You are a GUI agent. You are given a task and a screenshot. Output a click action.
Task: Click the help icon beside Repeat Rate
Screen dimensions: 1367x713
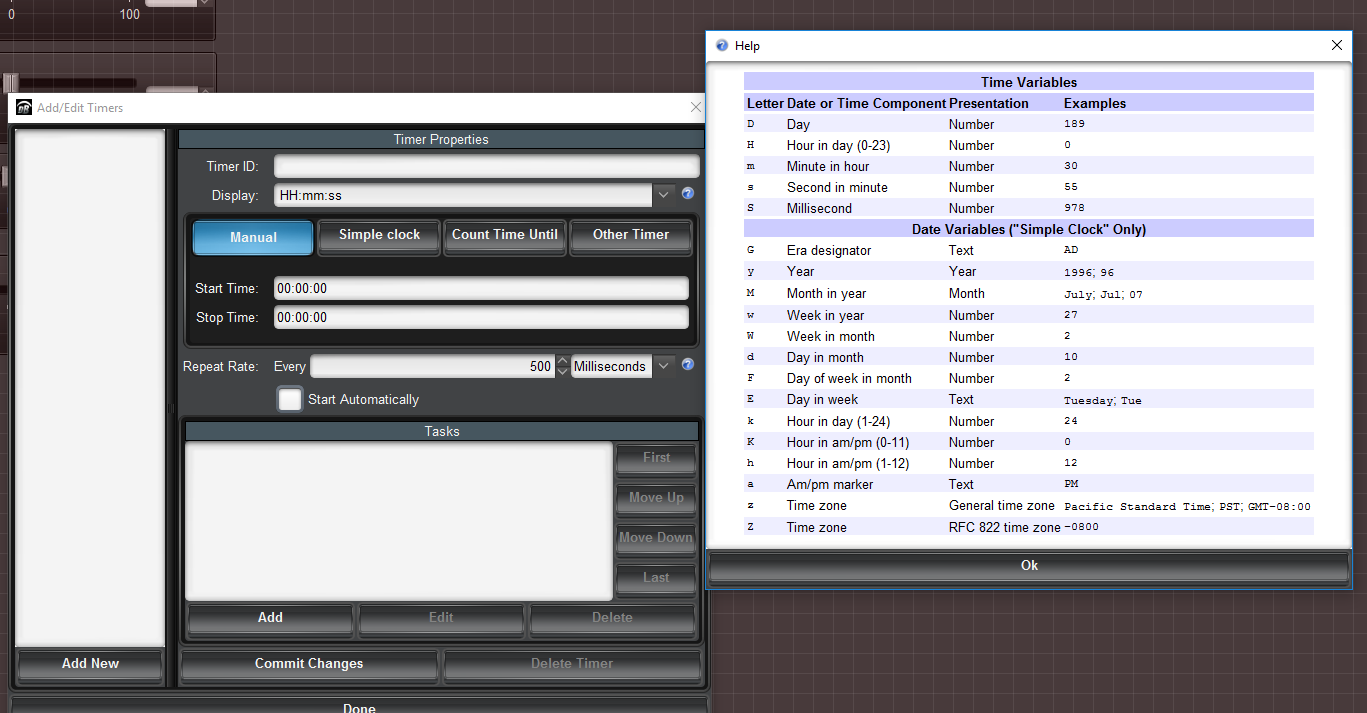688,365
